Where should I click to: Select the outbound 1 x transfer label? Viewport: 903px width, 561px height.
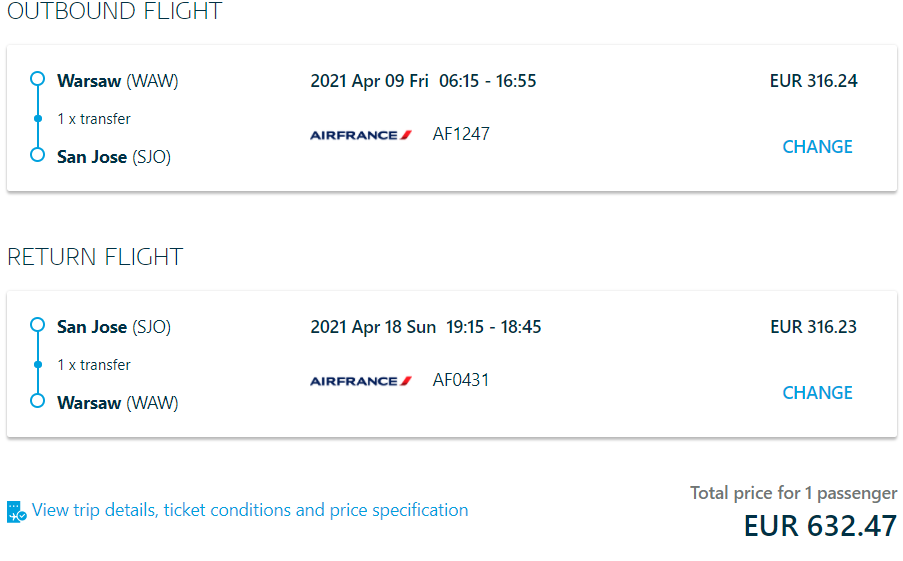pyautogui.click(x=94, y=119)
